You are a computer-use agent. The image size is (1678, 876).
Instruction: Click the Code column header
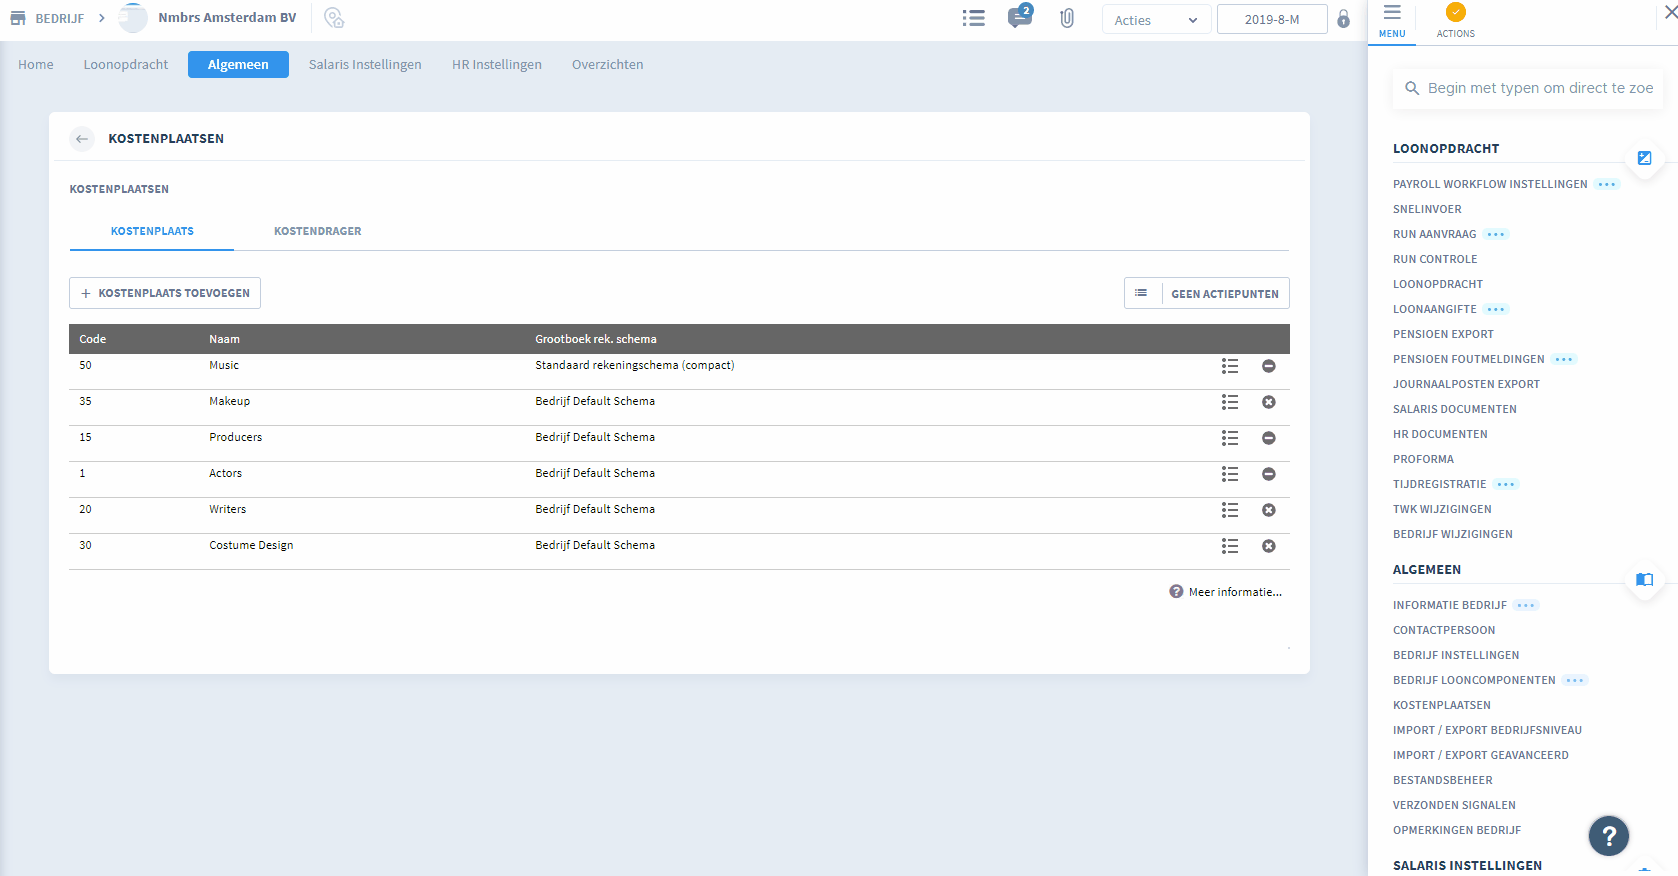(x=93, y=339)
